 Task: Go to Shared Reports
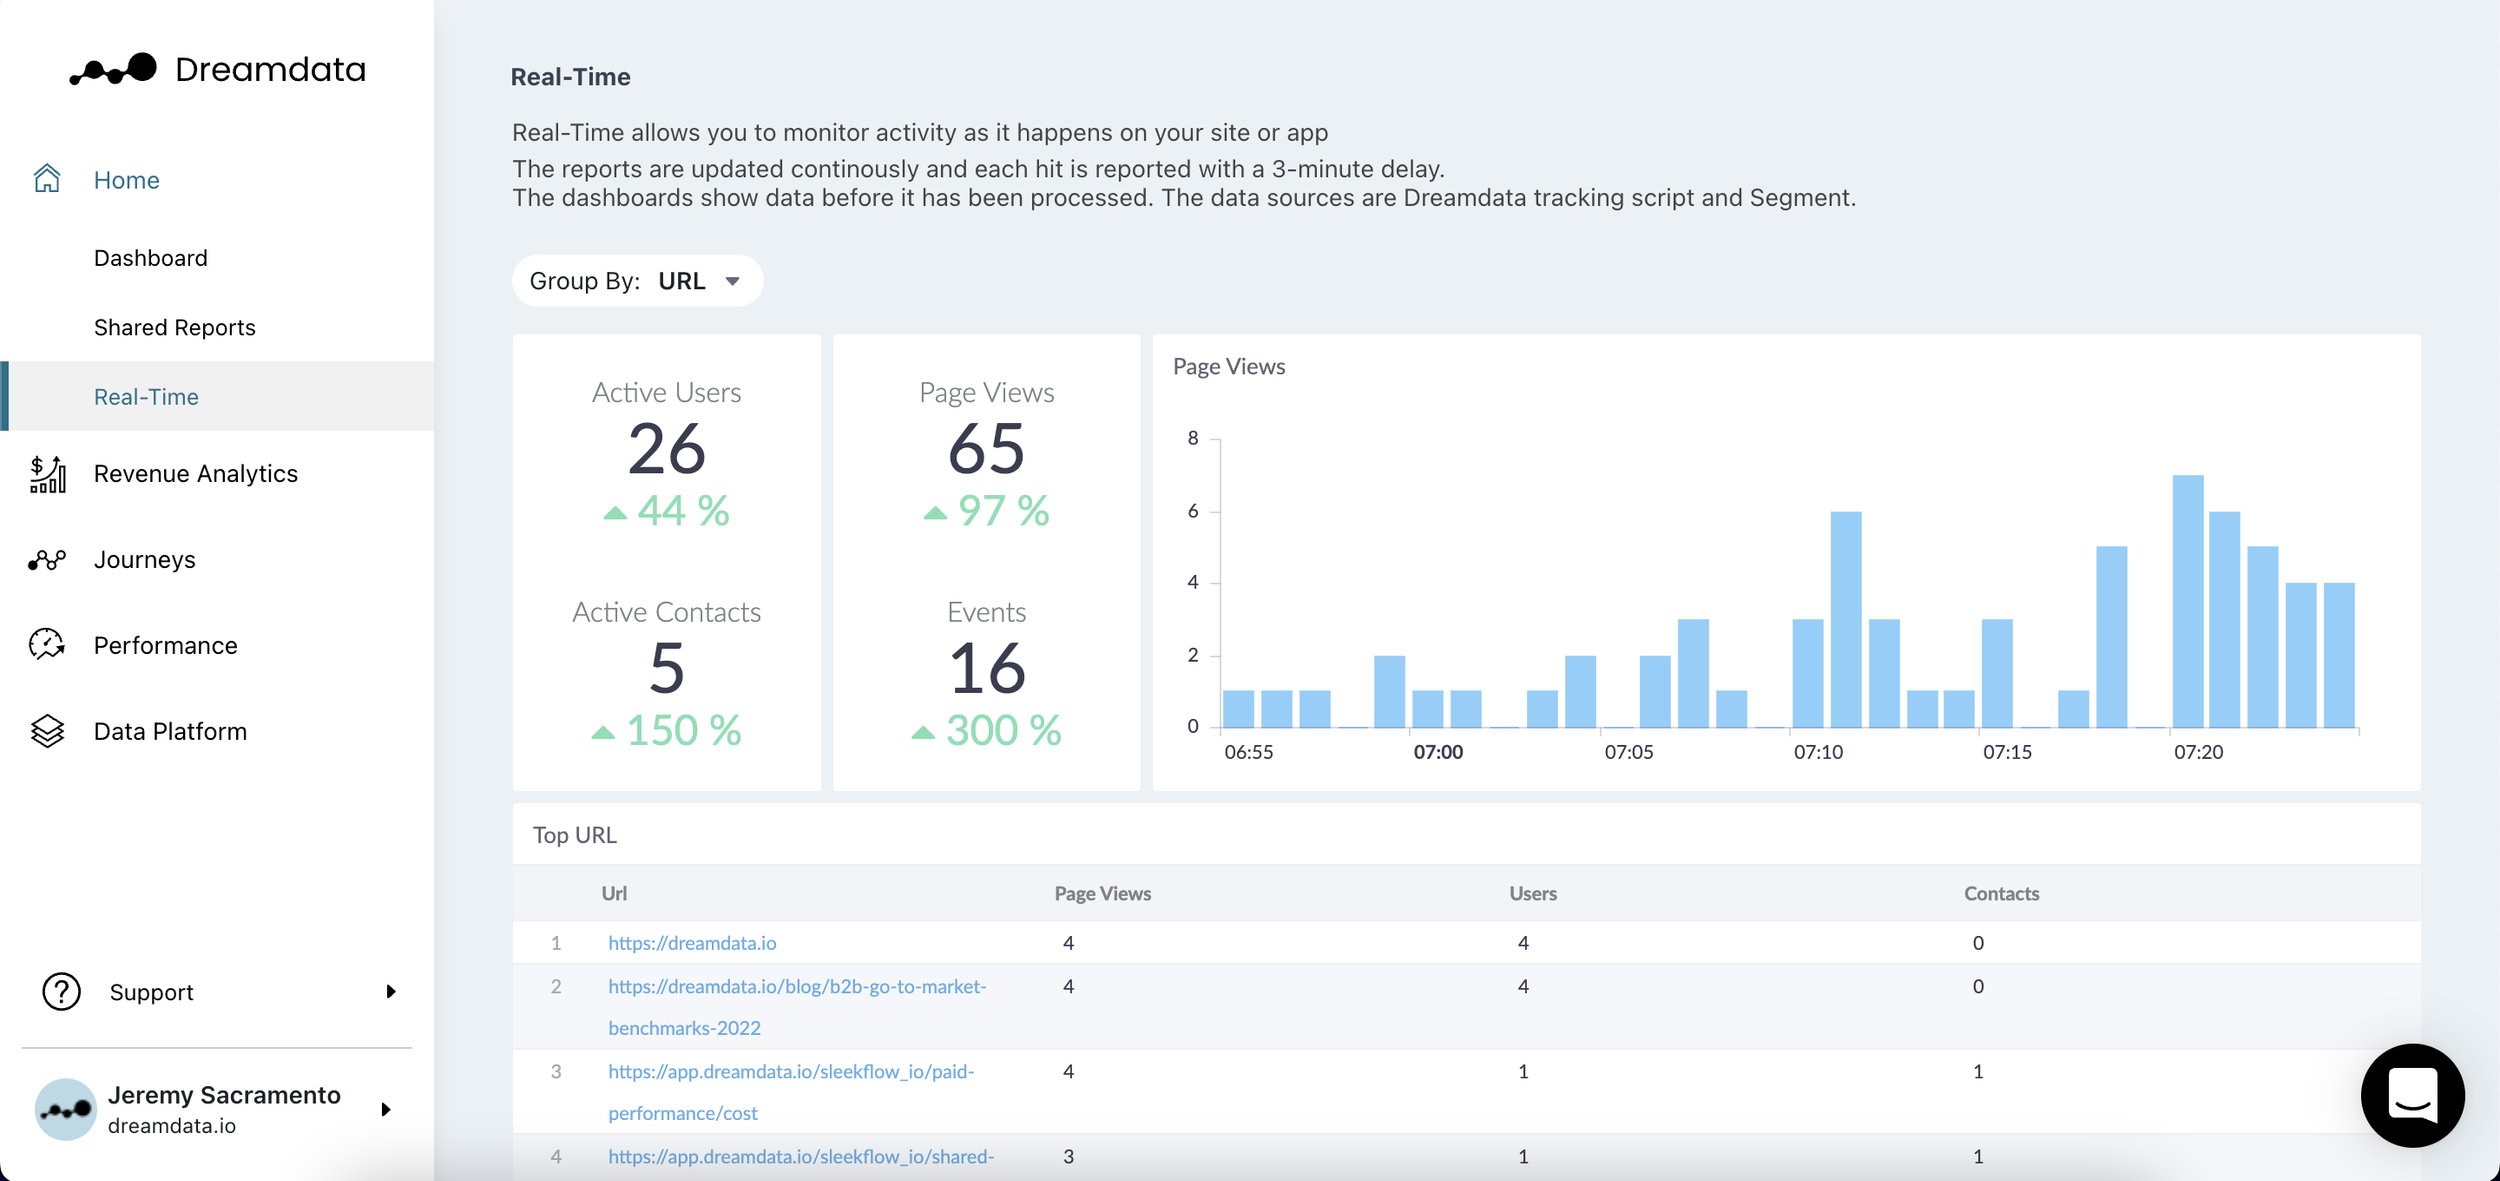point(175,327)
